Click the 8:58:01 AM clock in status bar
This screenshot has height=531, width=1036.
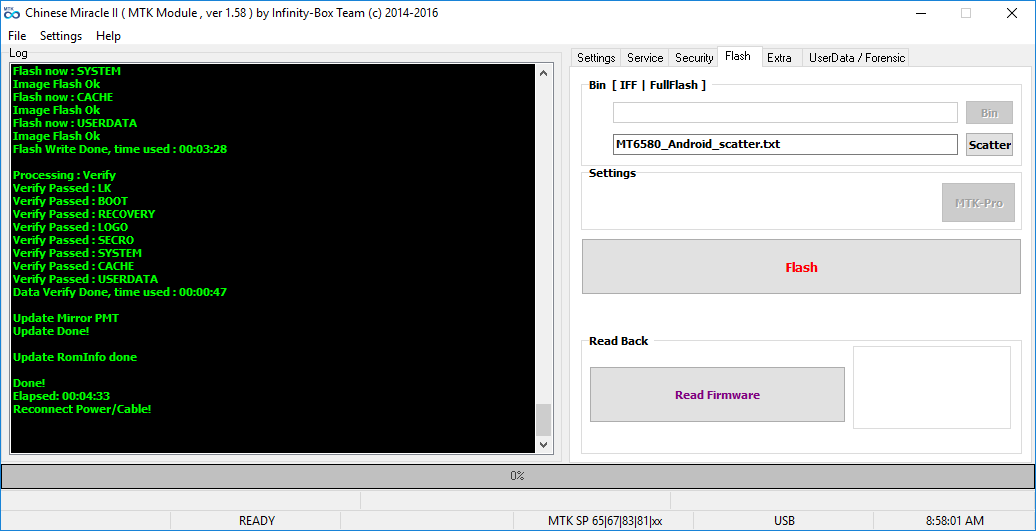point(955,520)
